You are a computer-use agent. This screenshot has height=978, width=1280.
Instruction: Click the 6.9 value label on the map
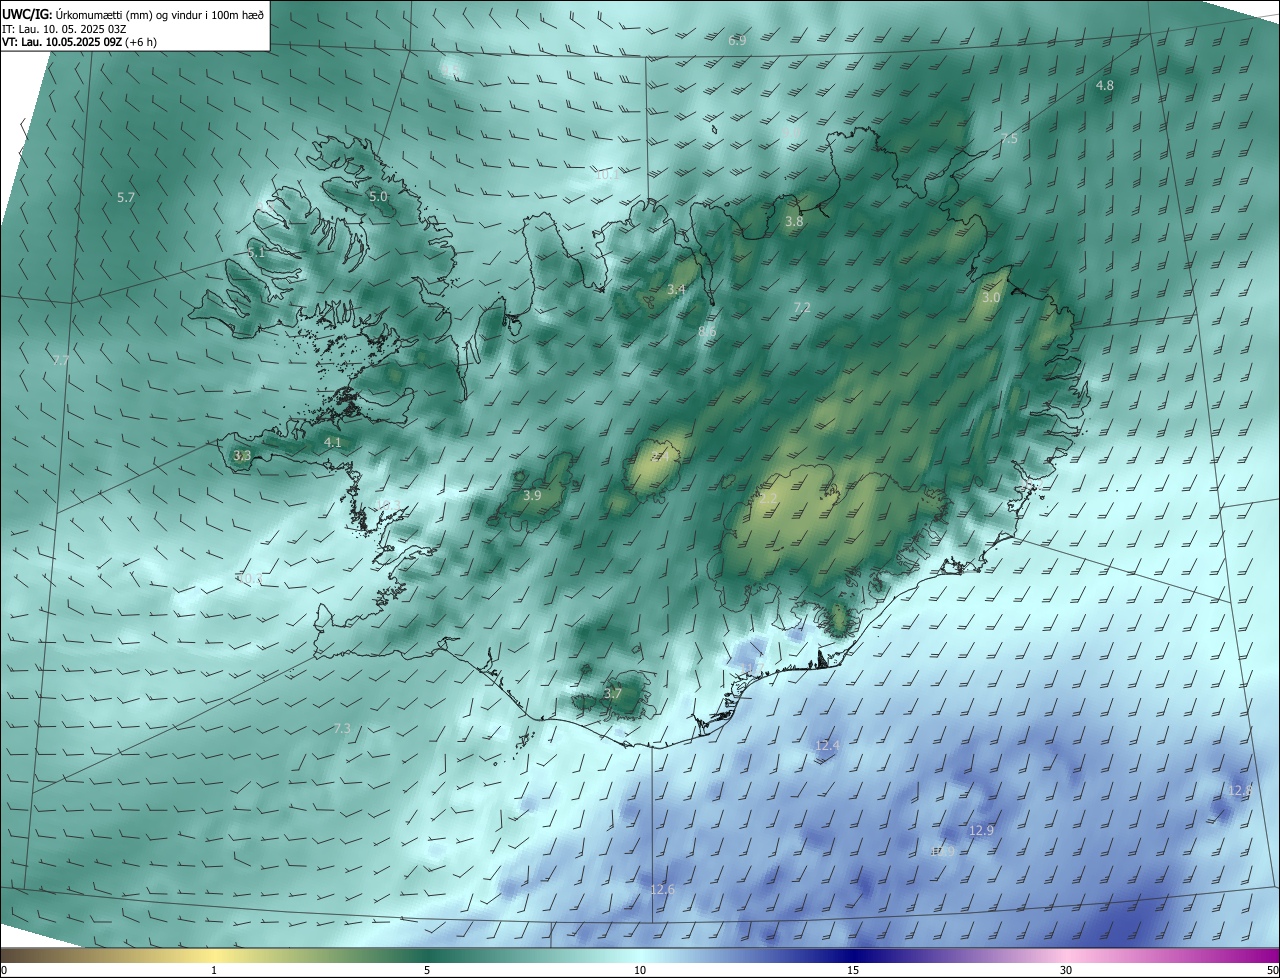click(x=737, y=41)
